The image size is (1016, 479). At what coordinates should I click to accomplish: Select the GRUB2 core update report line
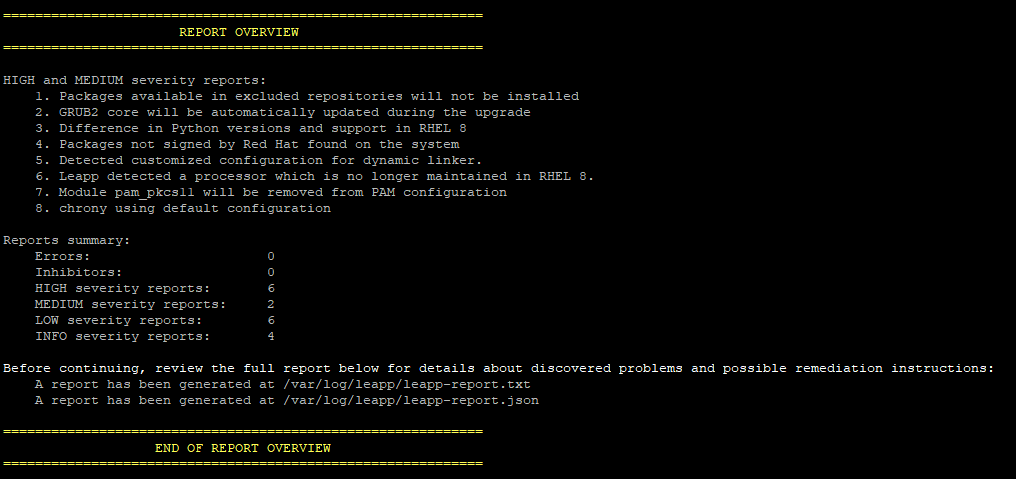(x=283, y=112)
